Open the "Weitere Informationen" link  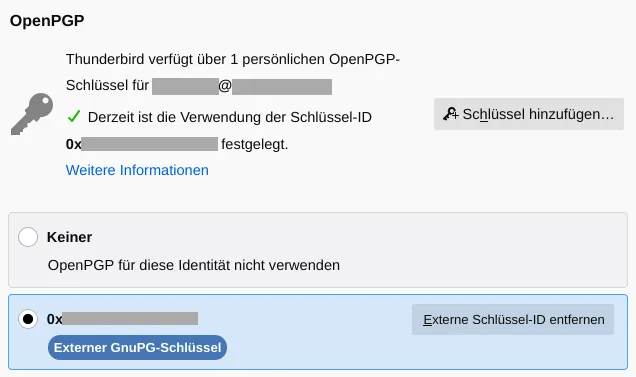[137, 170]
